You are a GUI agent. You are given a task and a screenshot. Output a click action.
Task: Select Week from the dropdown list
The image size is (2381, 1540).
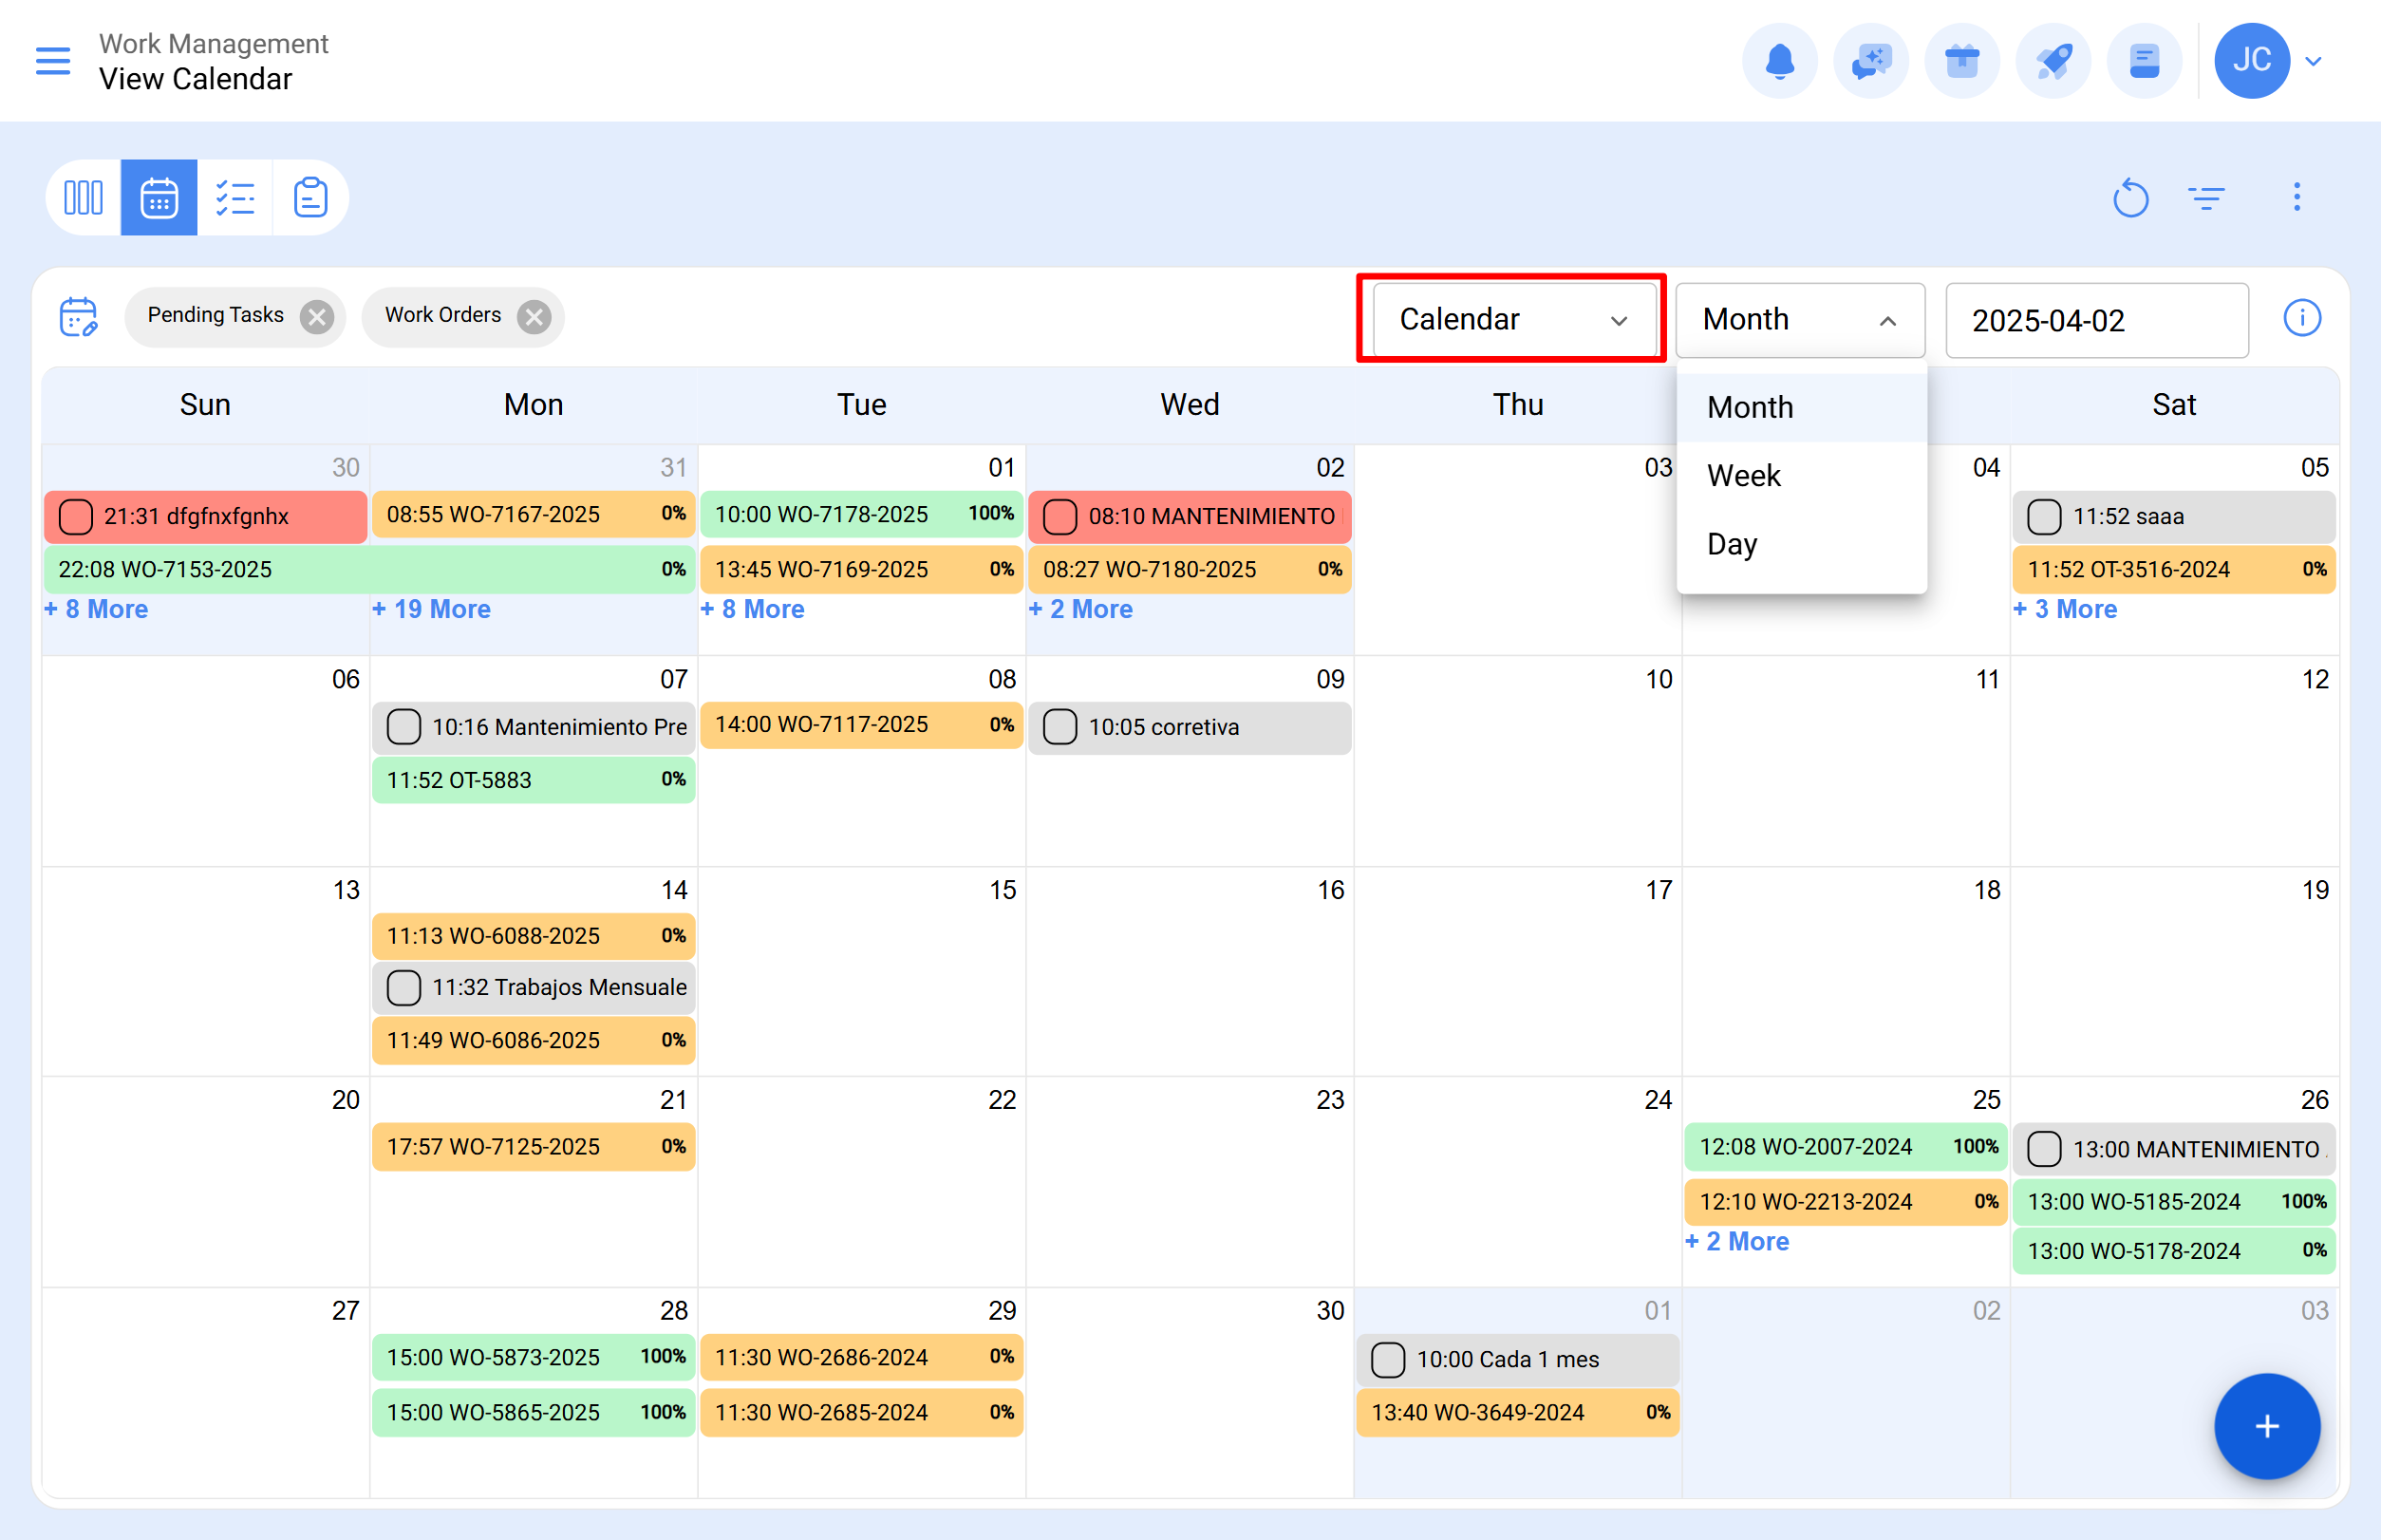point(1801,475)
